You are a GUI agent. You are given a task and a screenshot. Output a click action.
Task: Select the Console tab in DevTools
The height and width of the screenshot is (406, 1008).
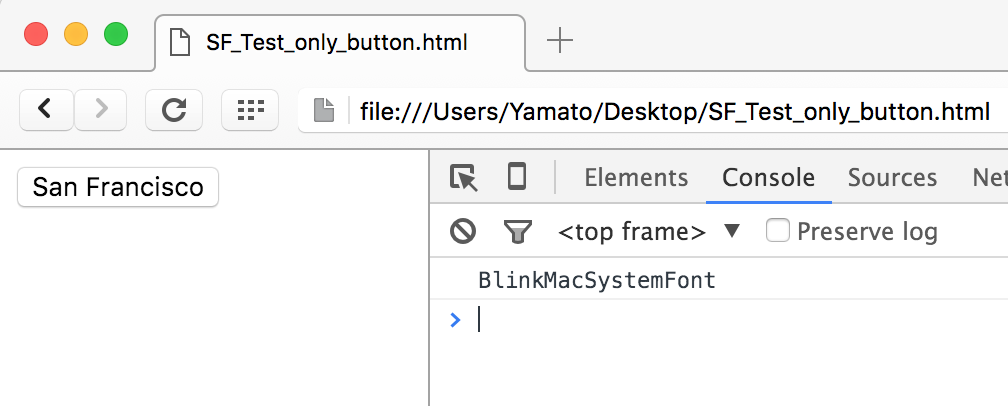click(768, 178)
